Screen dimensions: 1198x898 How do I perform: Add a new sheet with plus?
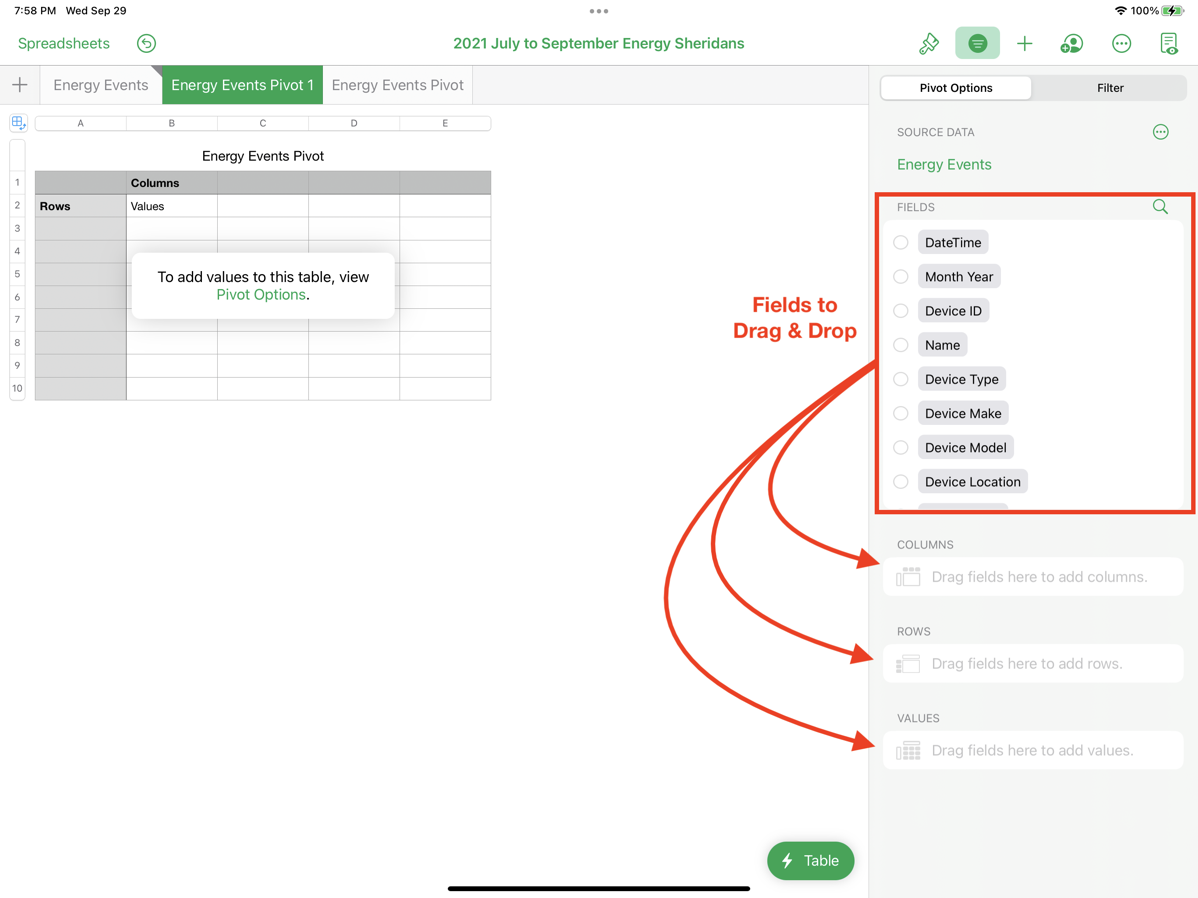point(20,85)
